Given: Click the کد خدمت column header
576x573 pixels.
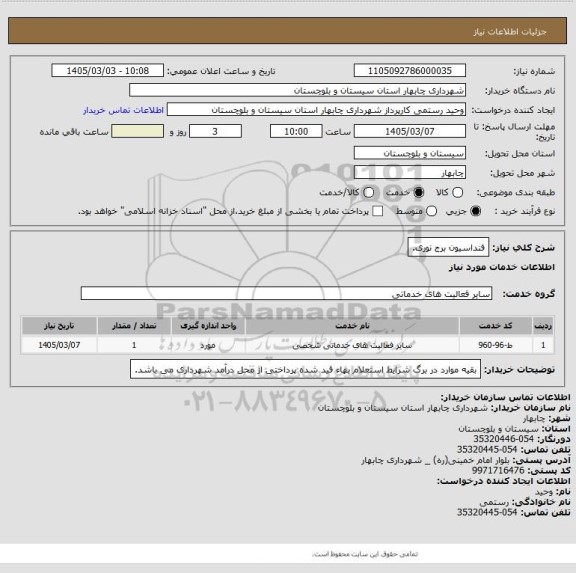Looking at the screenshot, I should coord(496,326).
